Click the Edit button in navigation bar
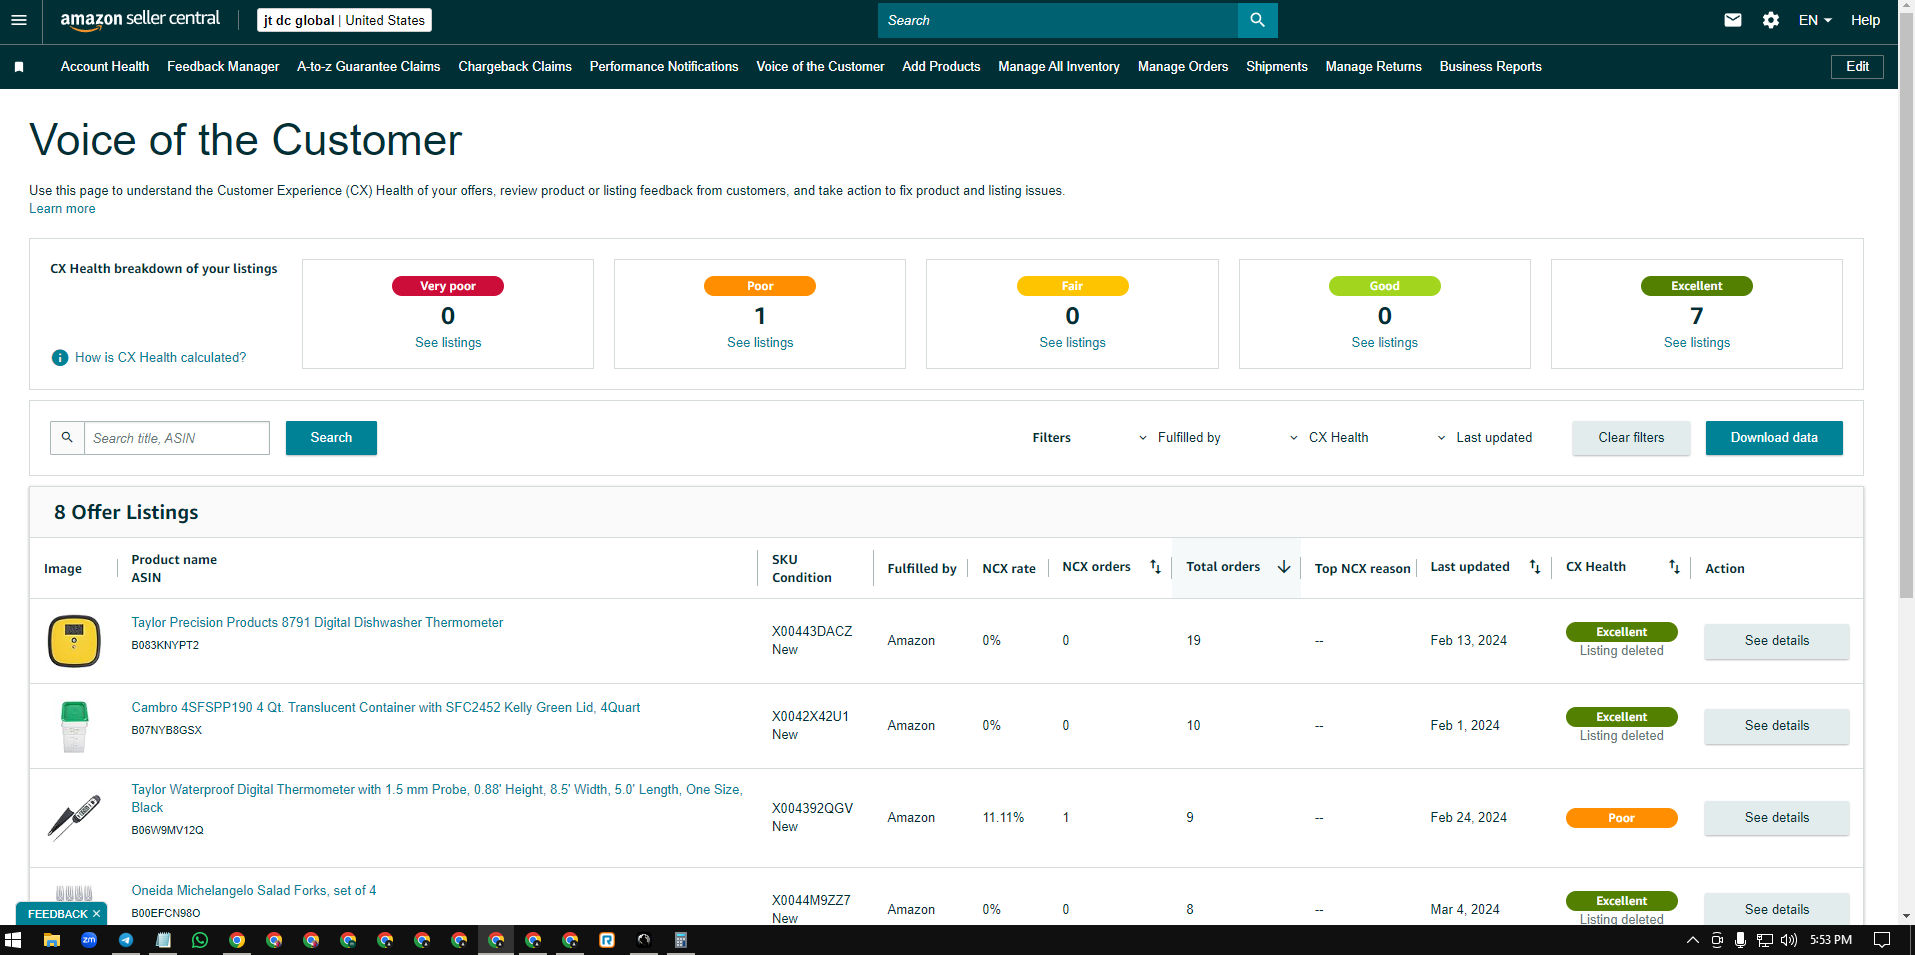The image size is (1915, 955). point(1857,67)
